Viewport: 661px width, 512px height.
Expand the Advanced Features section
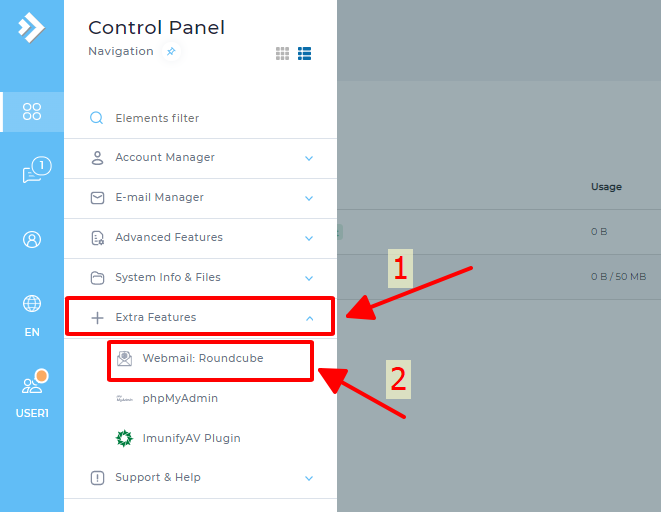click(309, 238)
